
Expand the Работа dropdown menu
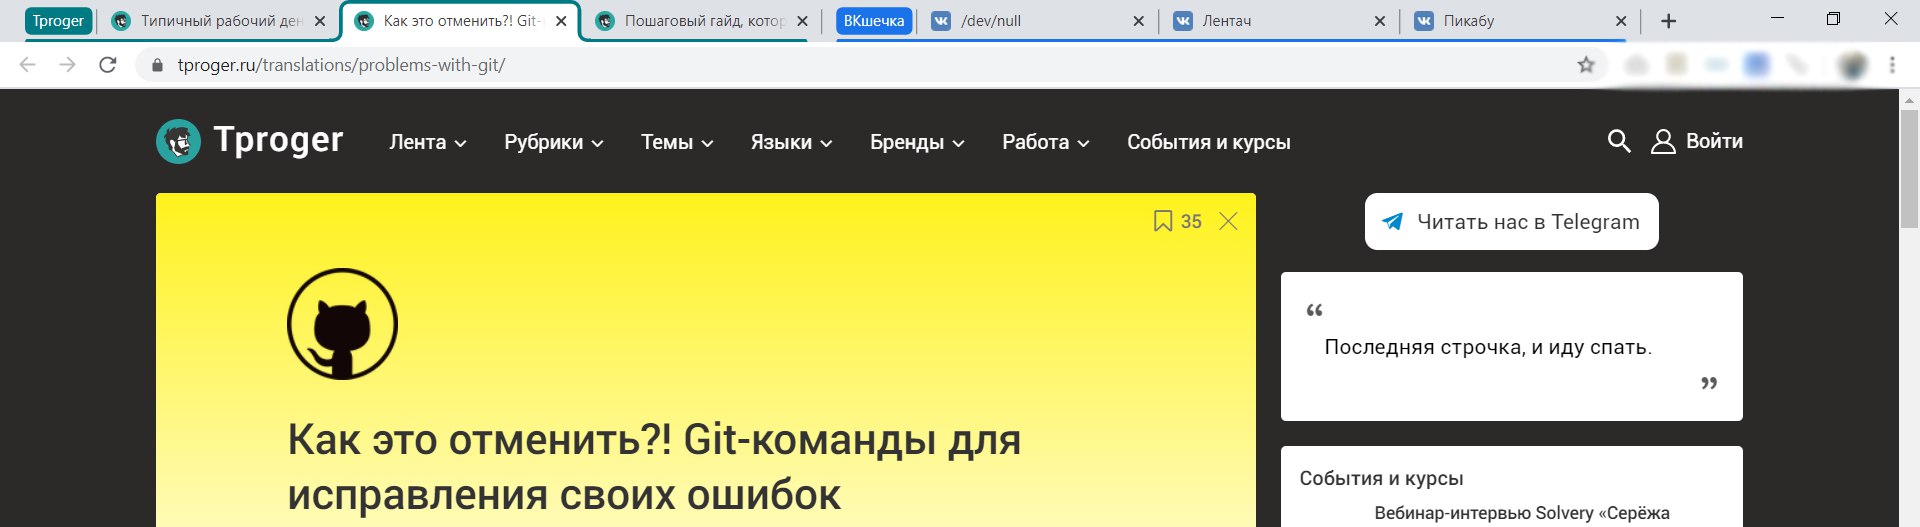[1046, 142]
